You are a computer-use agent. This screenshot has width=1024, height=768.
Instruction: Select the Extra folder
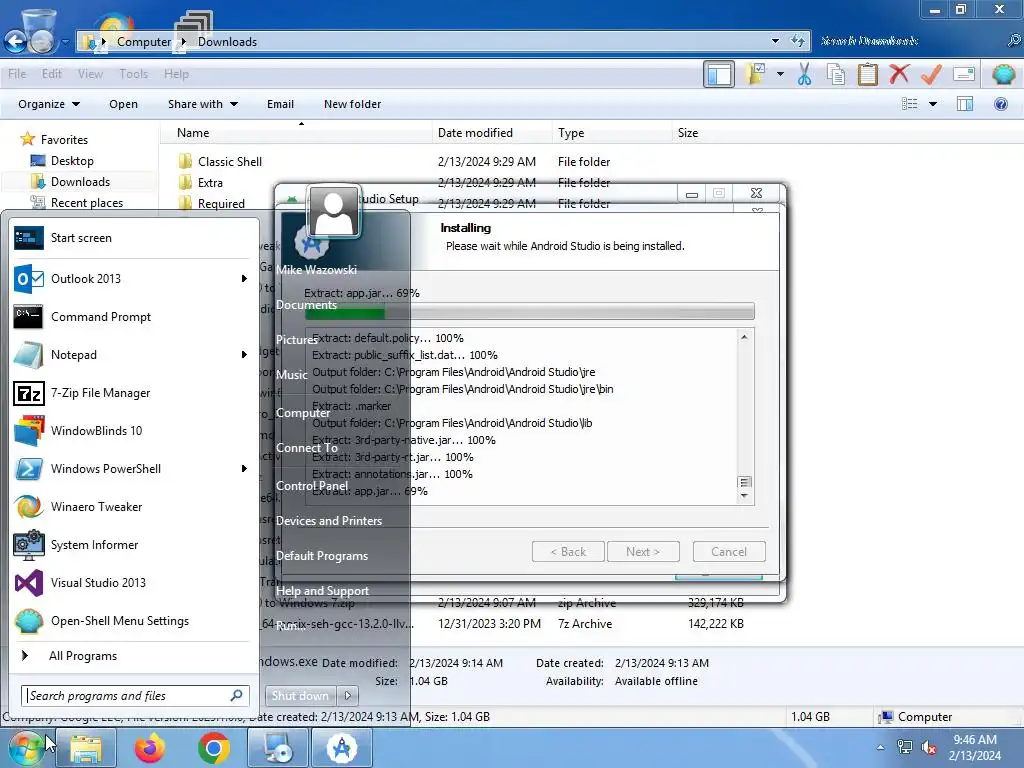coord(210,183)
